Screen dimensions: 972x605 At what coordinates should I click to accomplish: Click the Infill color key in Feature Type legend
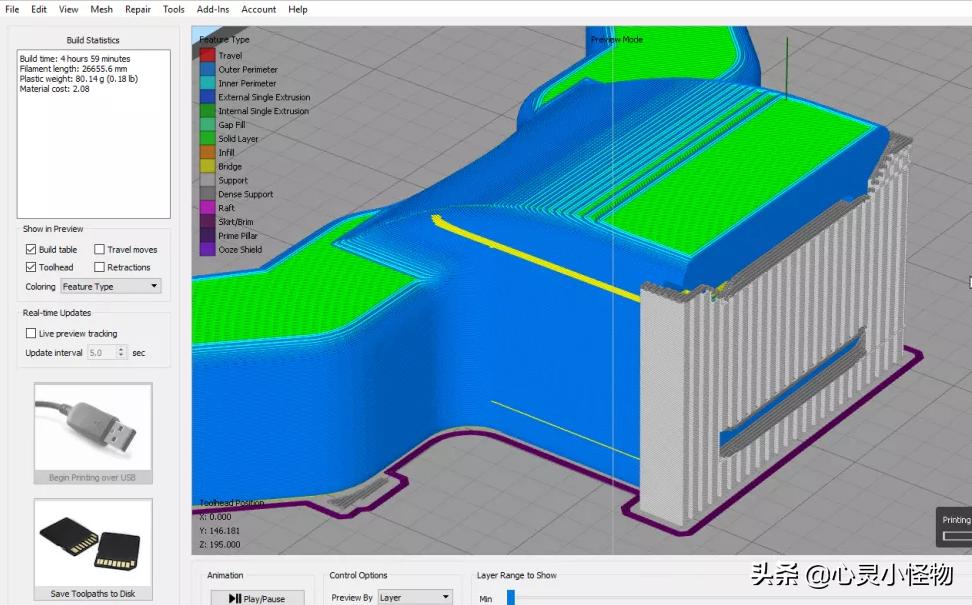pyautogui.click(x=206, y=152)
